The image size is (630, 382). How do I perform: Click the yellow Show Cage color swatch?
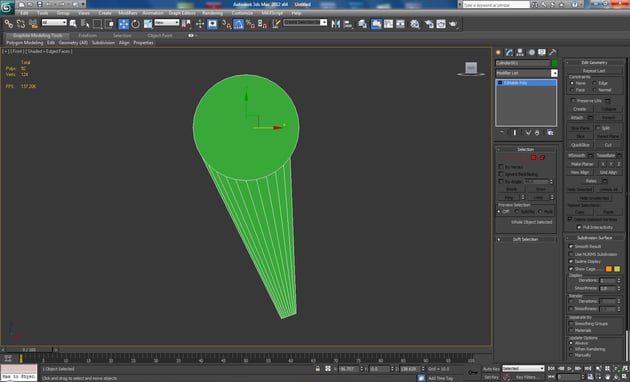coord(617,269)
